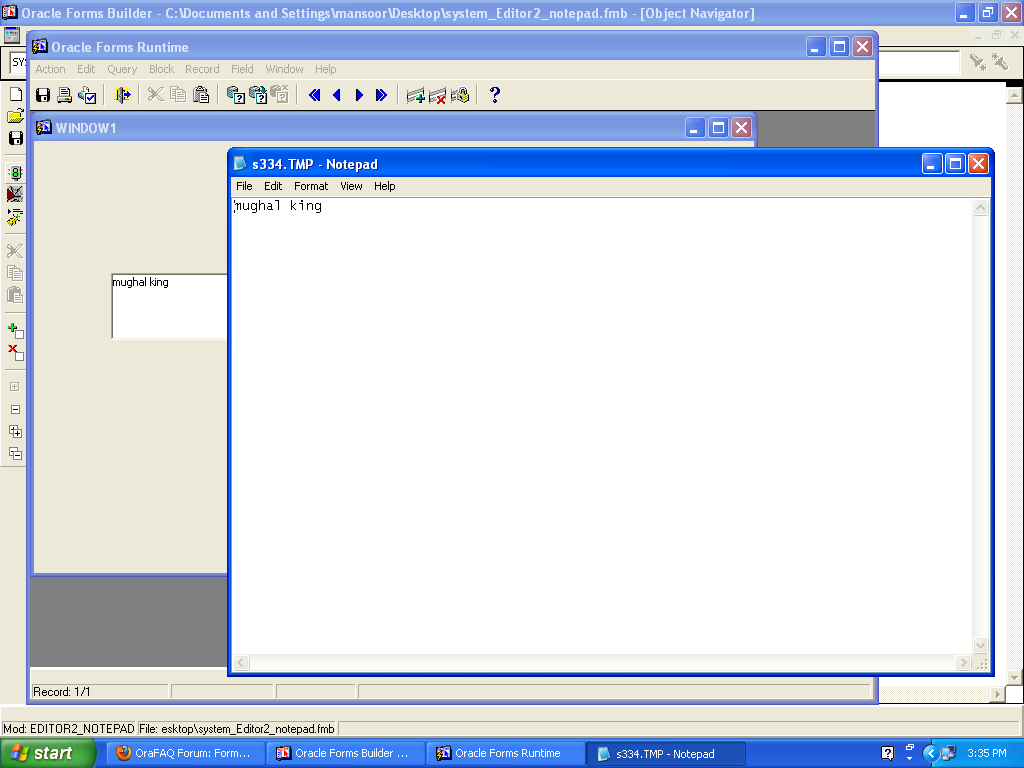
Task: Minimize the Notepad window
Action: tap(932, 164)
